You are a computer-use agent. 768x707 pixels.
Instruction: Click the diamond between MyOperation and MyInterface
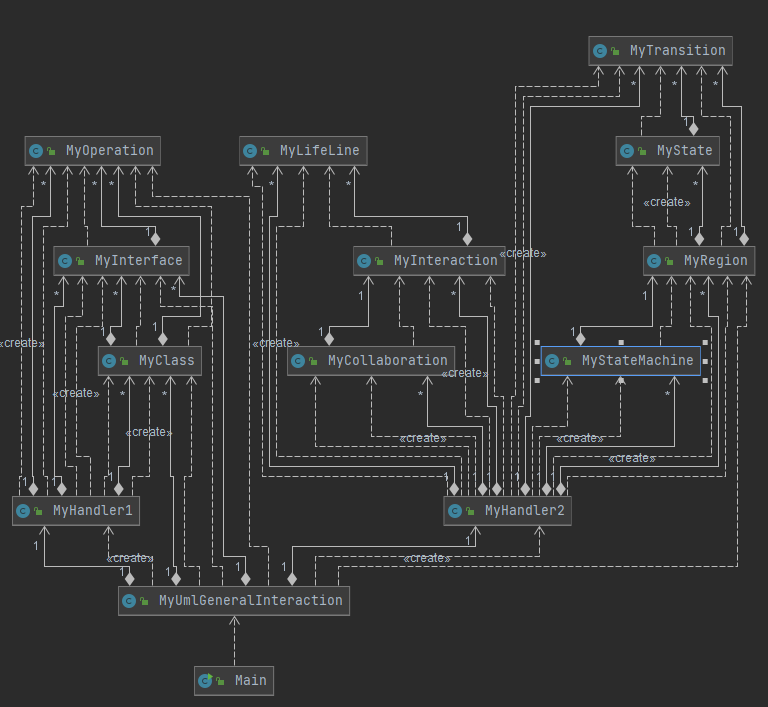tap(155, 239)
